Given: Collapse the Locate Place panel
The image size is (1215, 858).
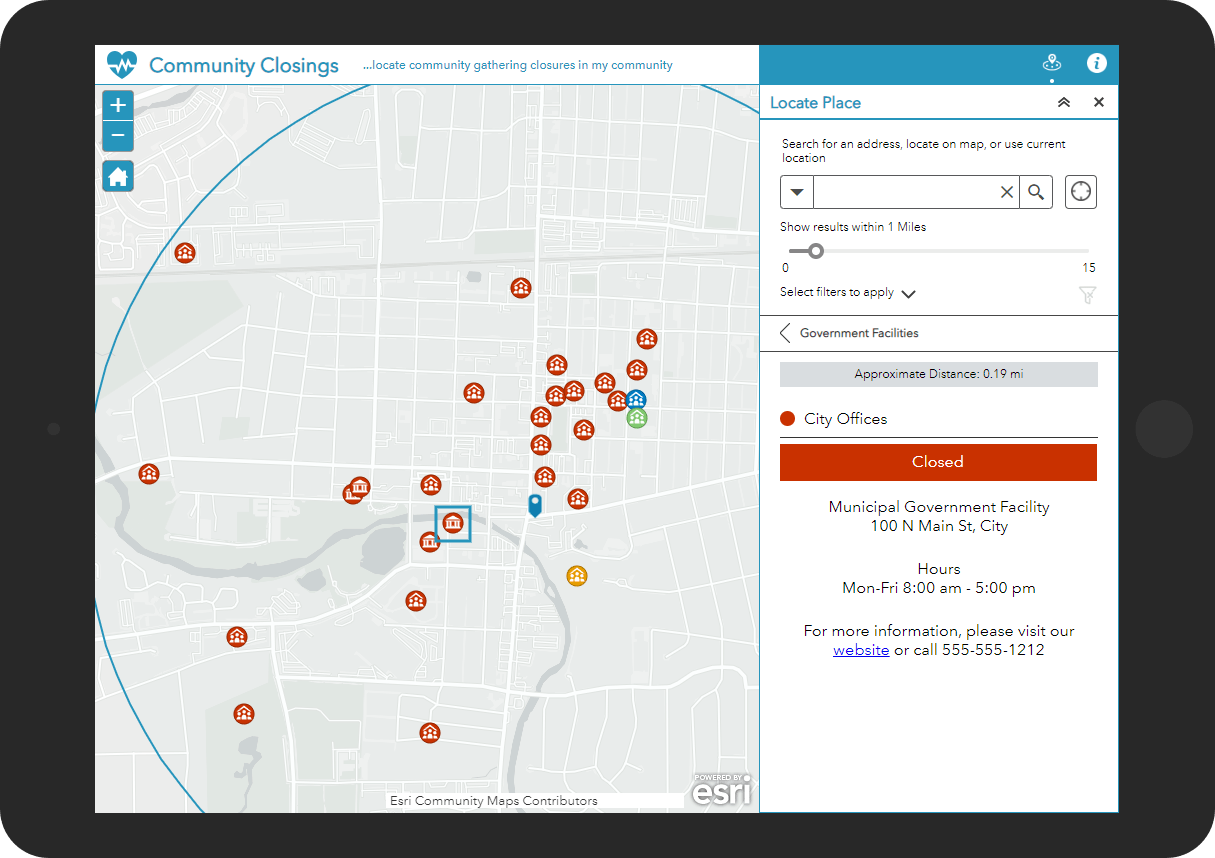Looking at the screenshot, I should click(x=1064, y=102).
